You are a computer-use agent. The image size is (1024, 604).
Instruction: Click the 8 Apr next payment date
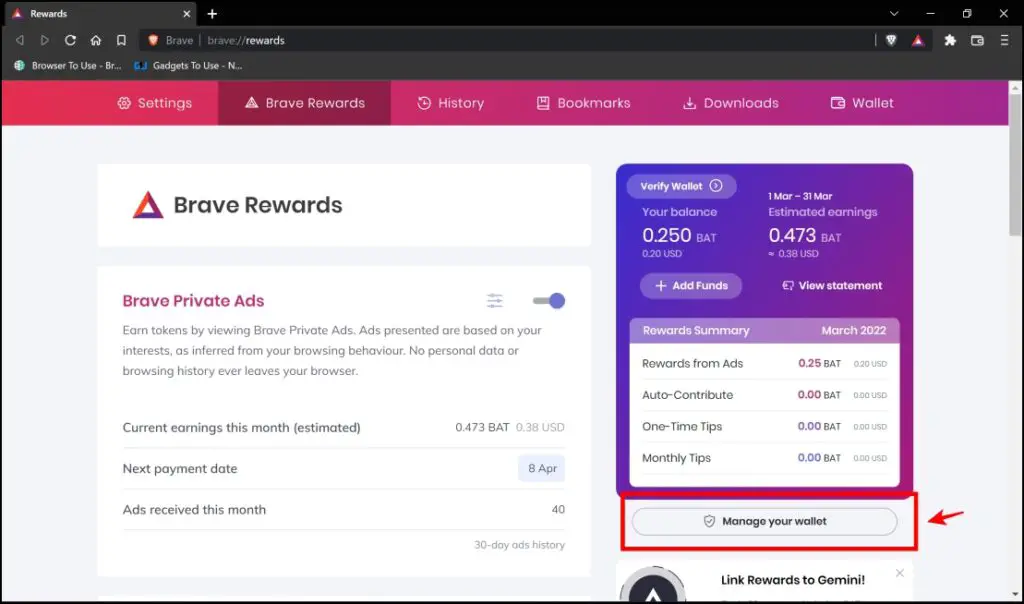(542, 468)
